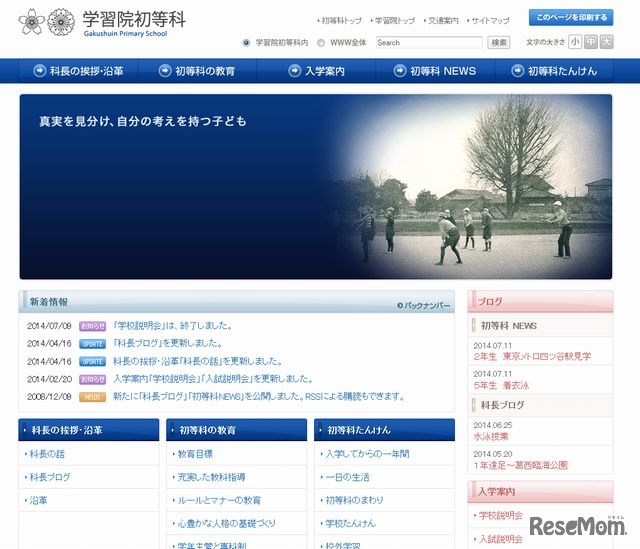This screenshot has width=640, height=549.
Task: Open サイトマップ header link
Action: coord(489,20)
